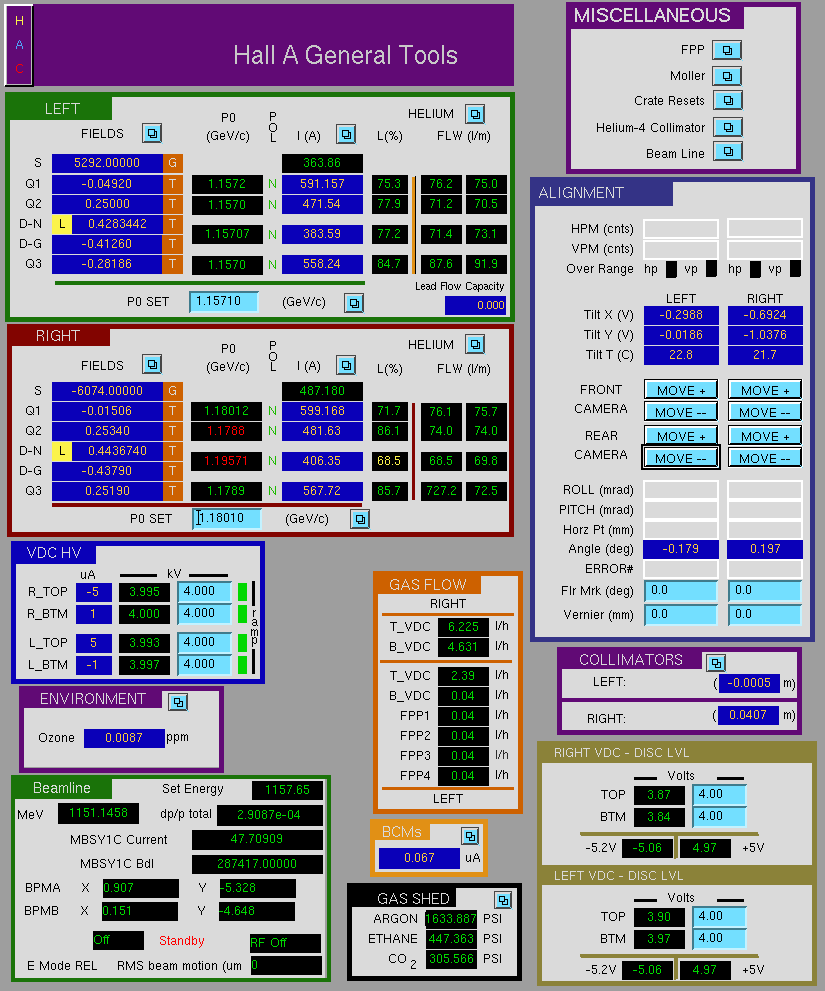The width and height of the screenshot is (825, 991).
Task: Click LEFT VDC BTM disc level setpoint
Action: pyautogui.click(x=719, y=939)
